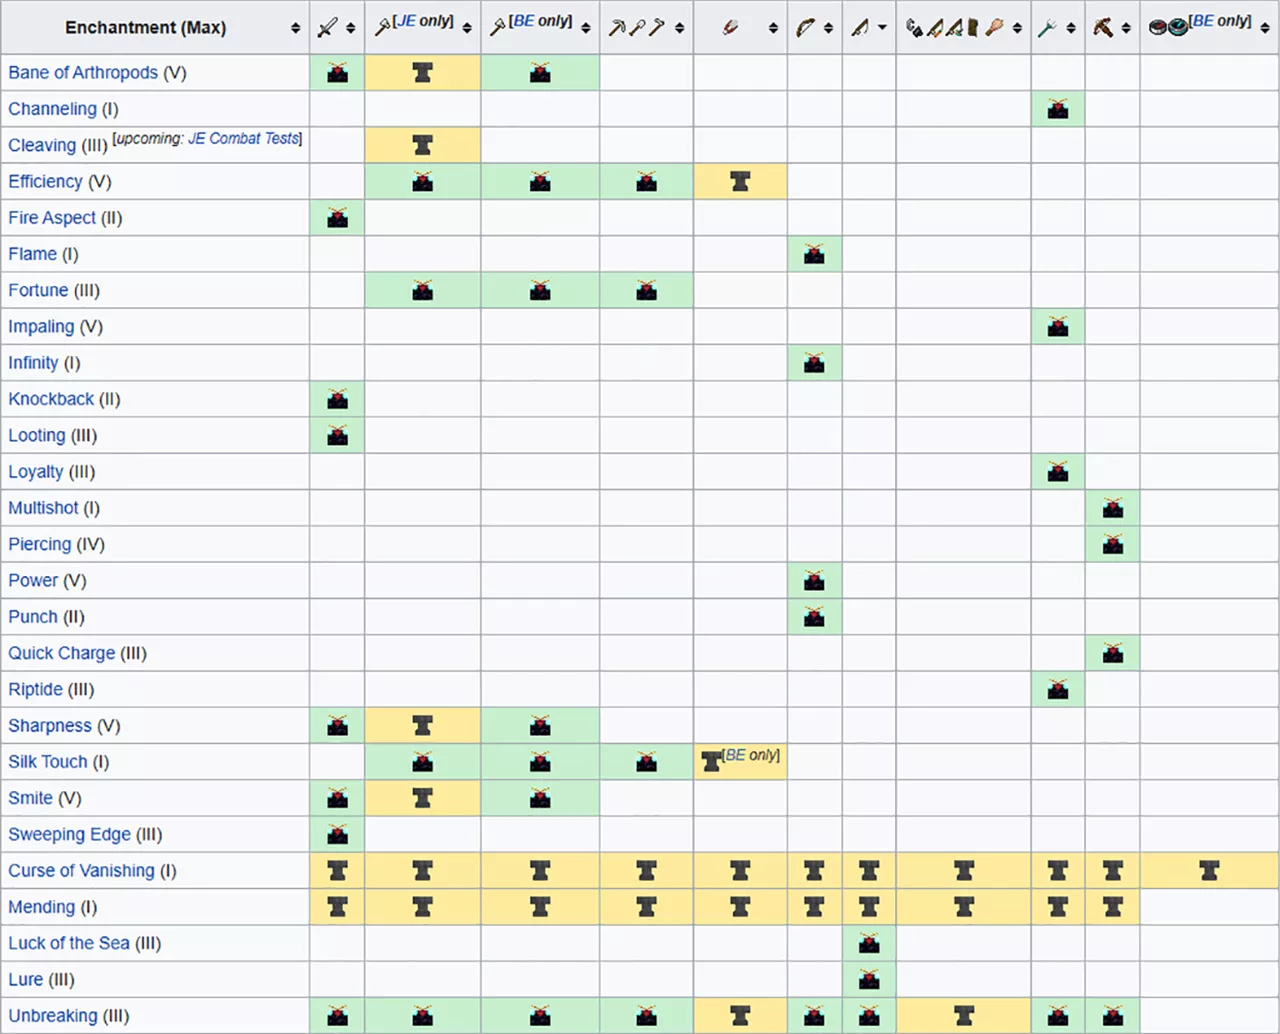
Task: Open the Fortune enchantment link
Action: tap(38, 290)
